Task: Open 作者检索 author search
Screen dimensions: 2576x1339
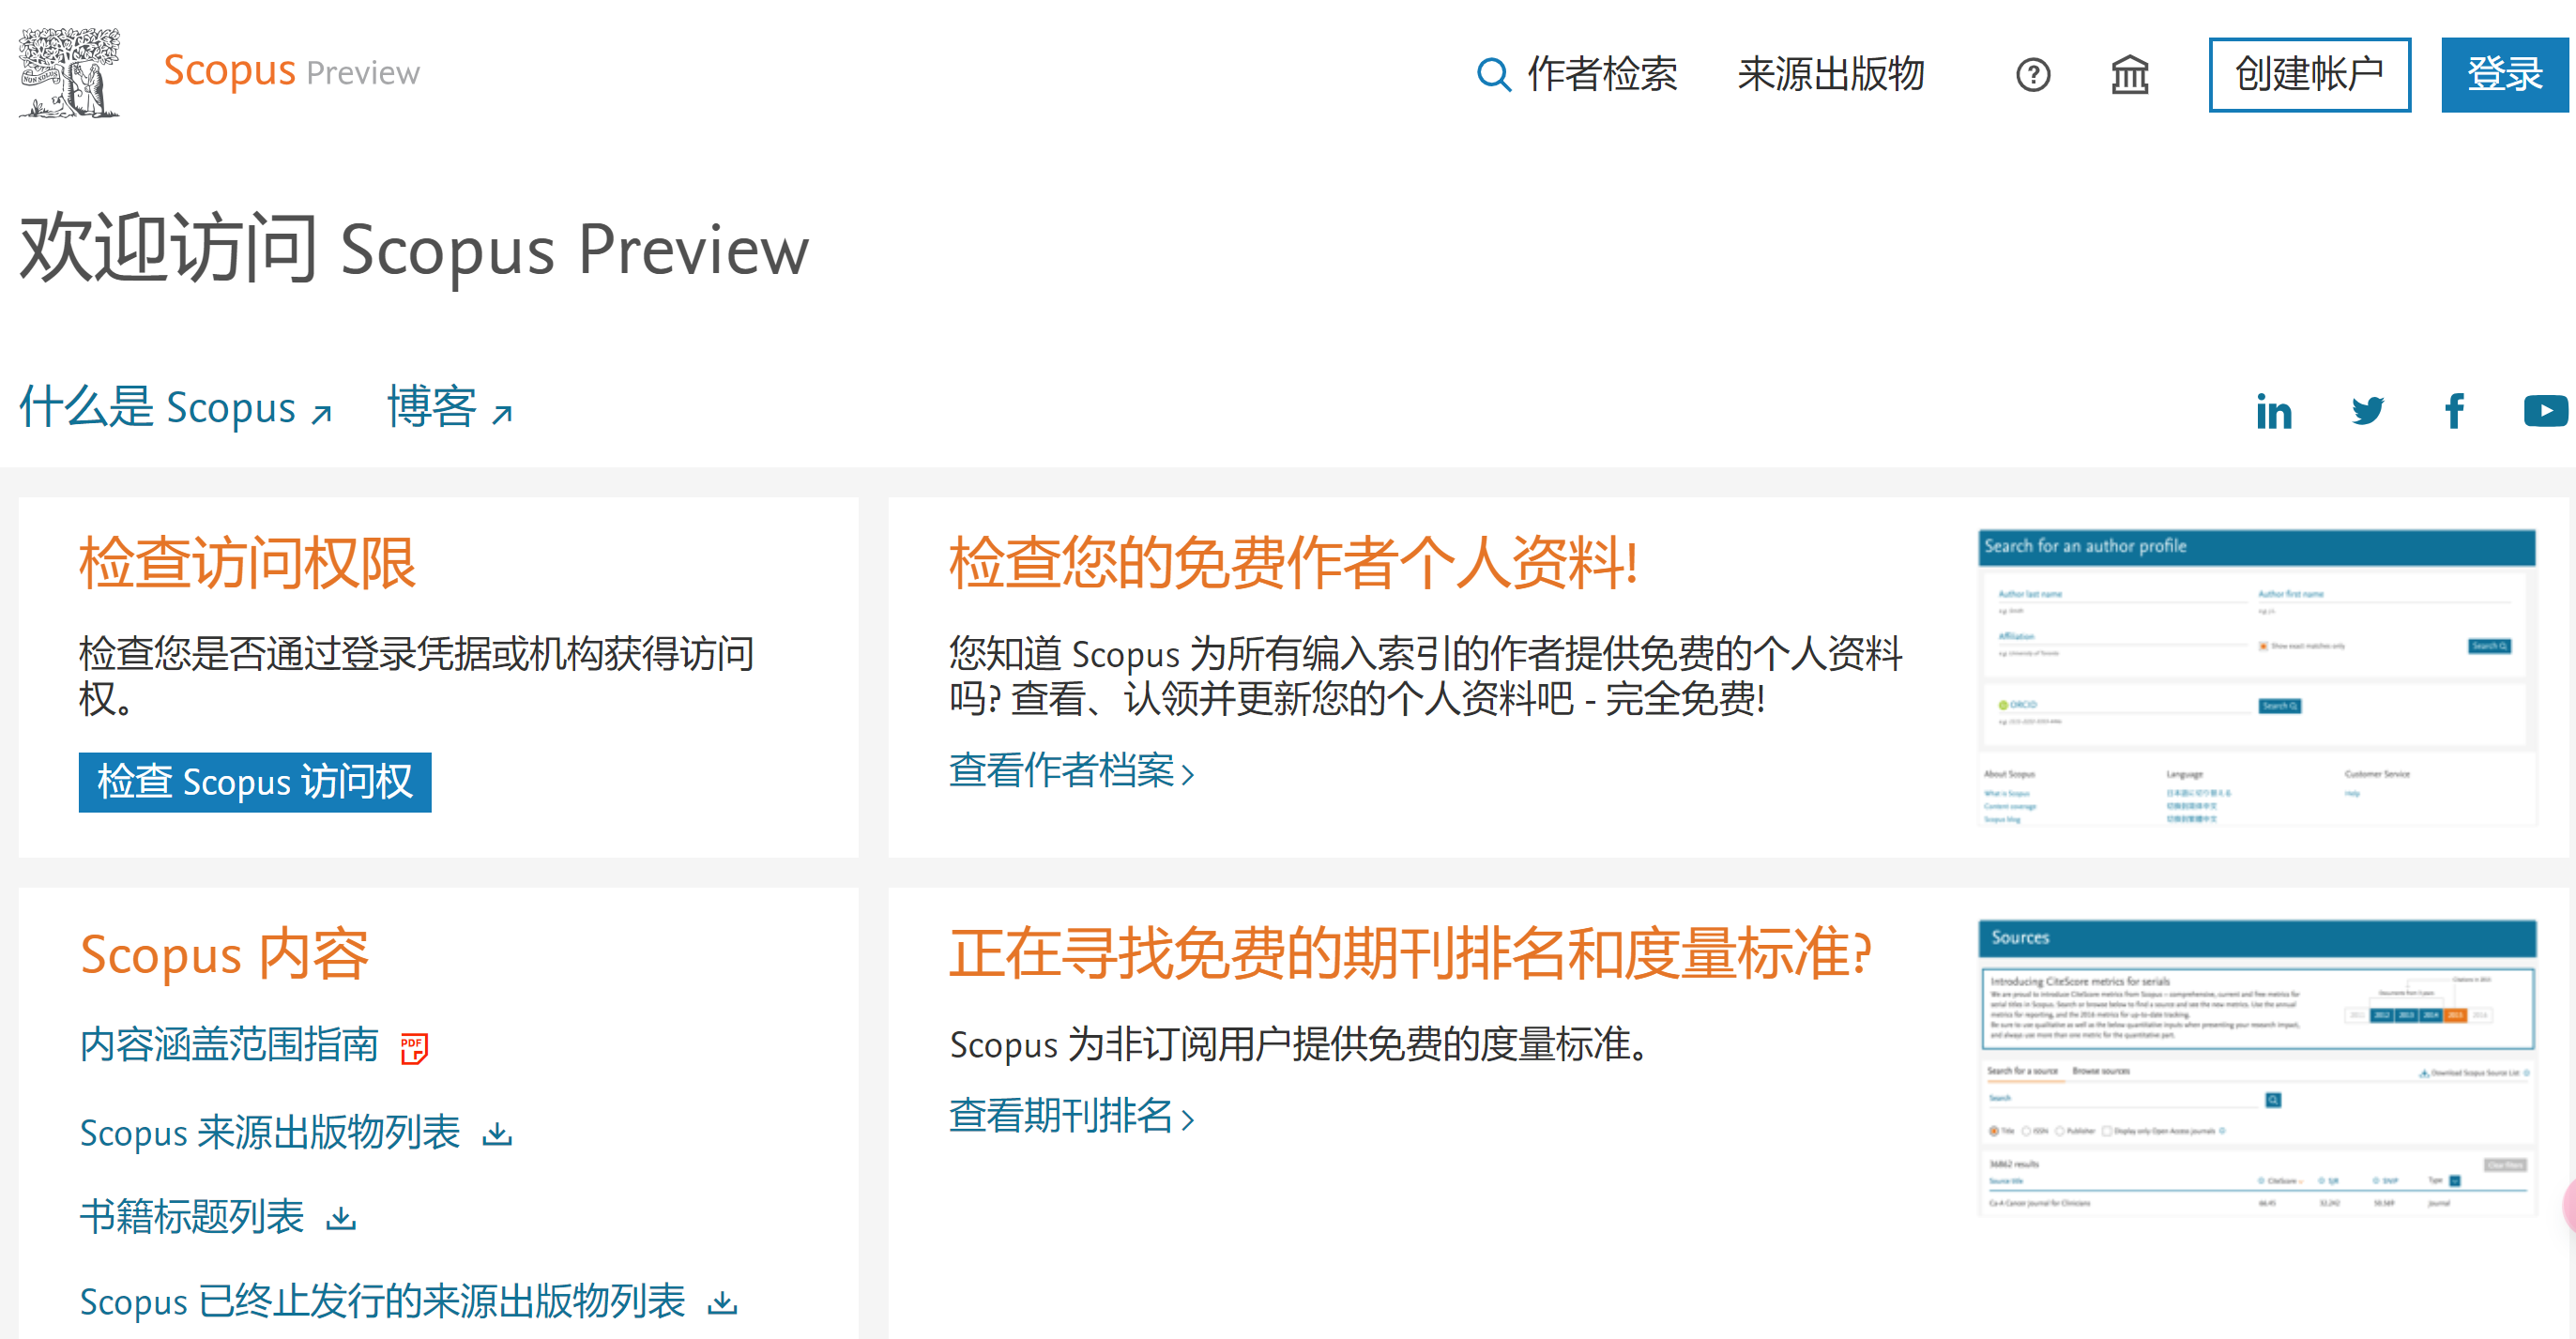Action: 1601,74
